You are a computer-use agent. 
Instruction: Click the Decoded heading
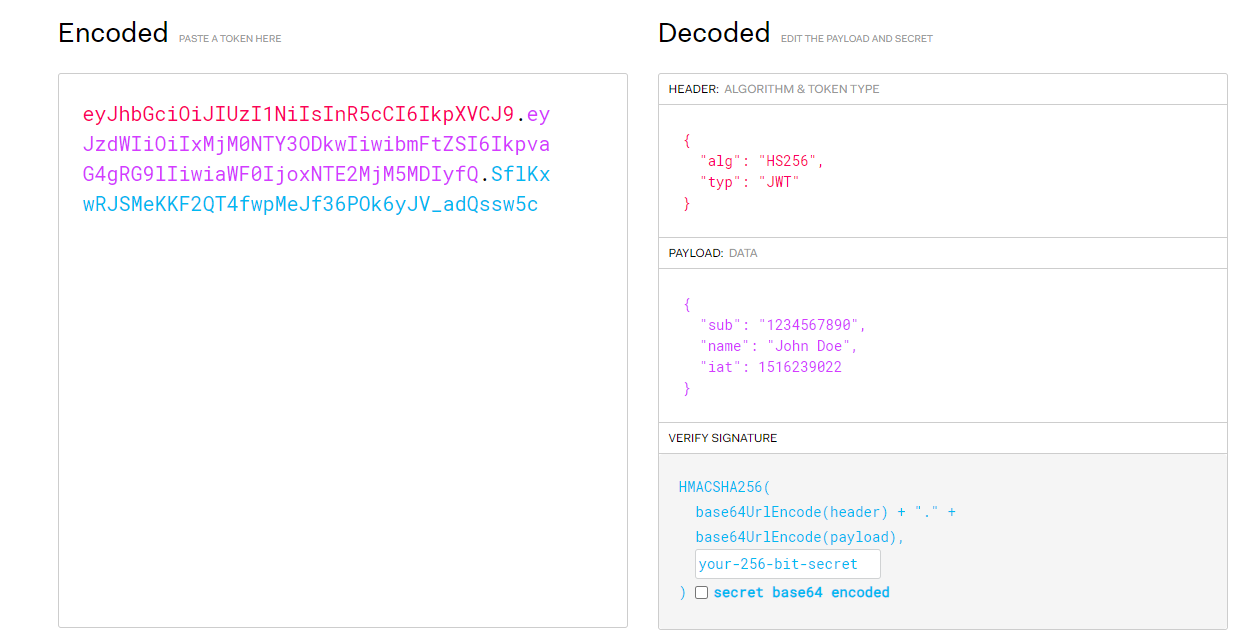[x=714, y=33]
